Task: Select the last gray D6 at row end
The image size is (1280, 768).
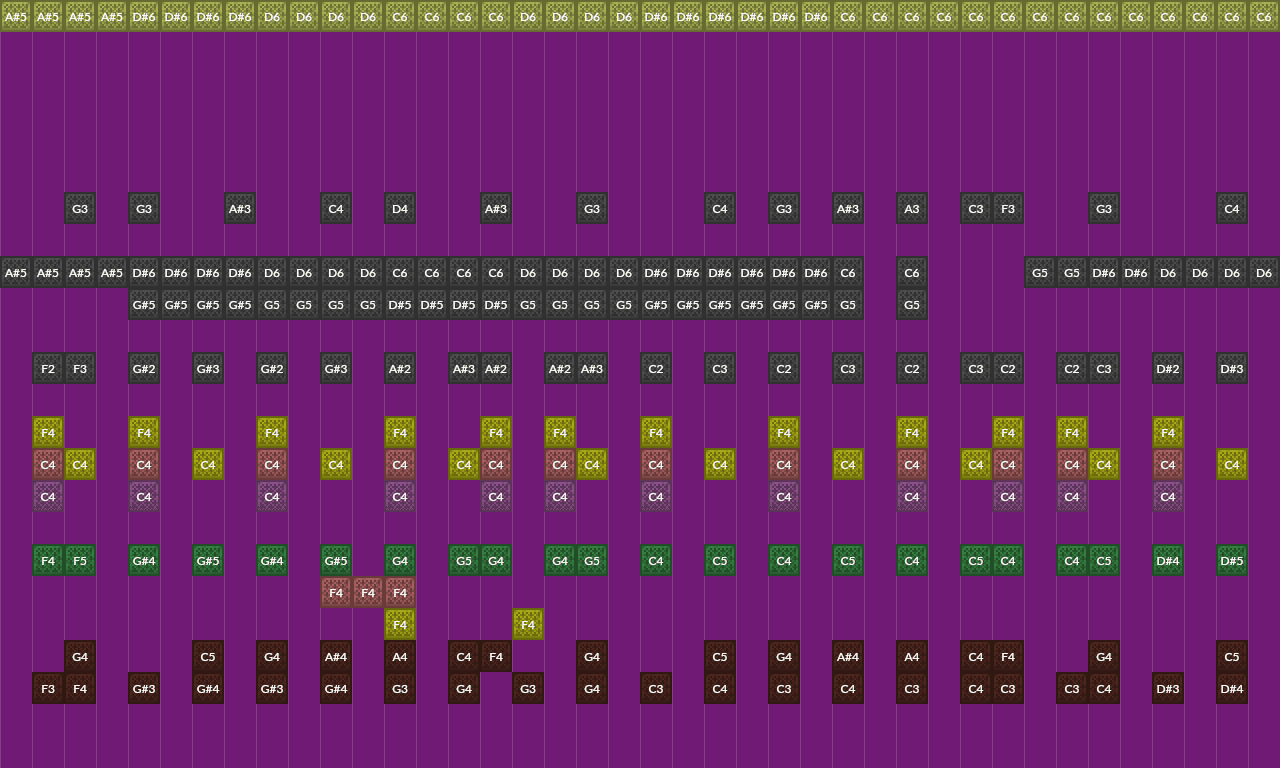Action: point(1264,273)
